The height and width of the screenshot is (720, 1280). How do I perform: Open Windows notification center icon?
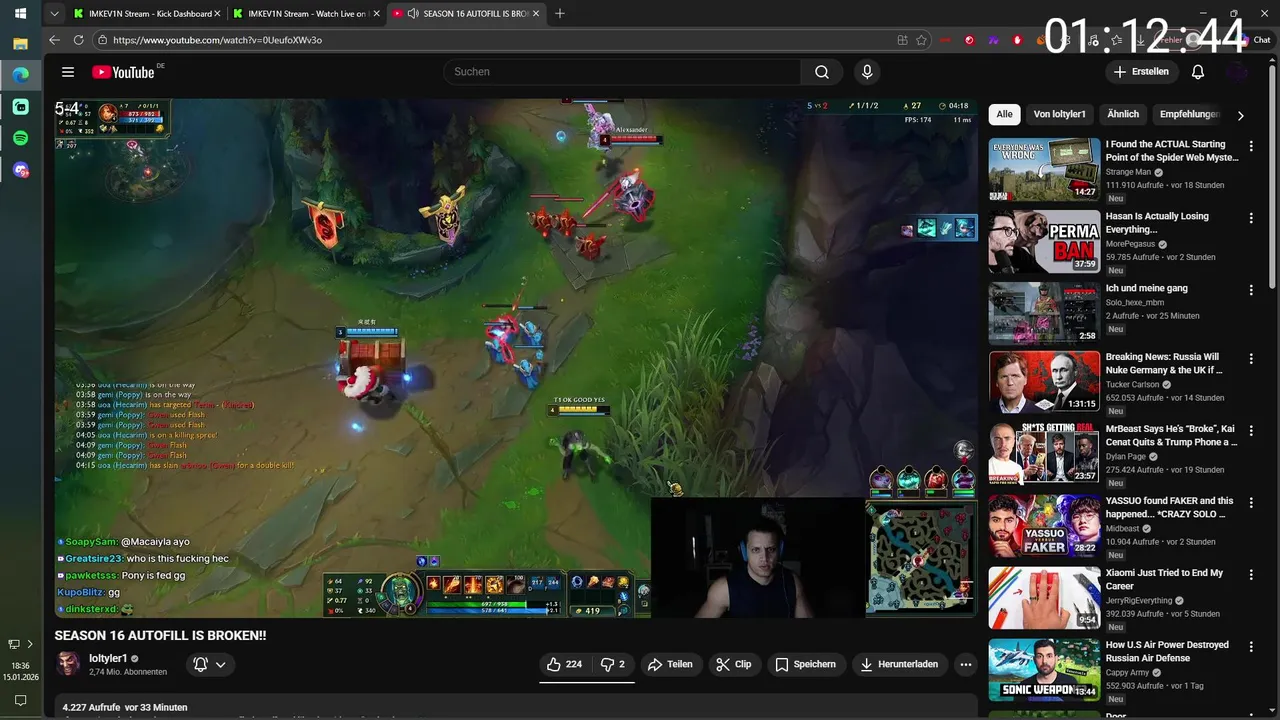point(20,702)
